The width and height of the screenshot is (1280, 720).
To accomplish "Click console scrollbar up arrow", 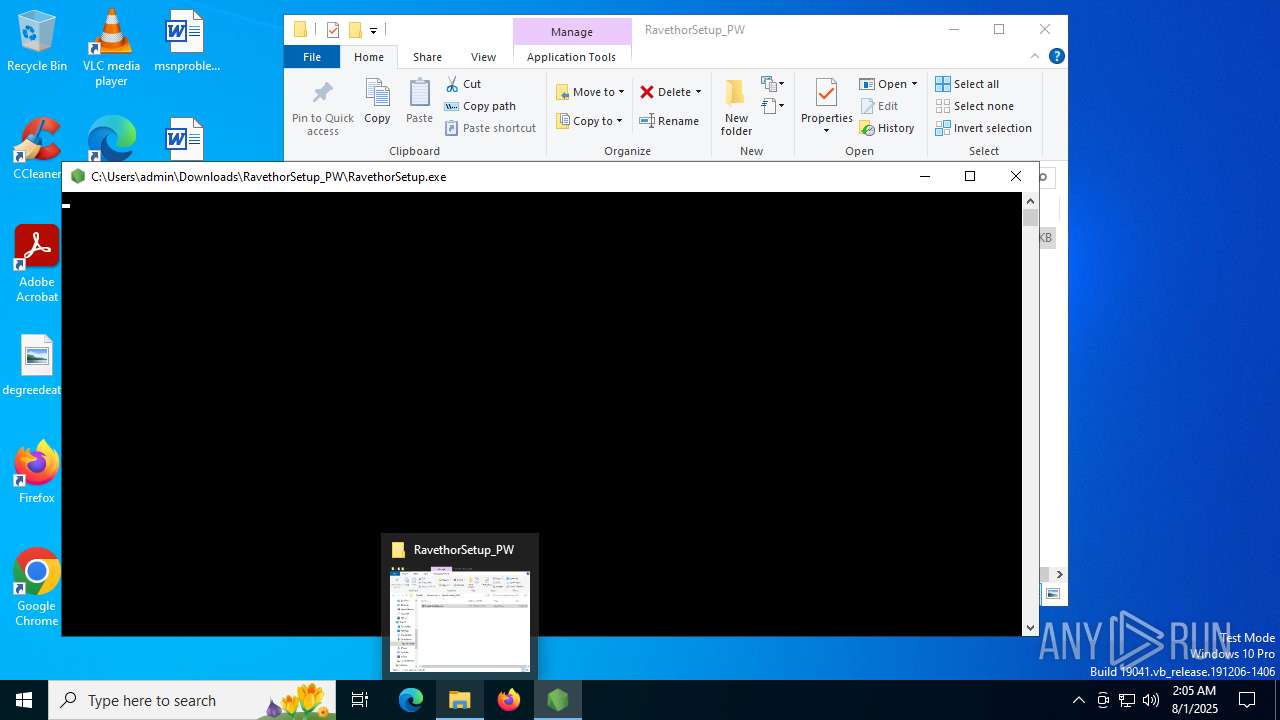I will pyautogui.click(x=1030, y=201).
